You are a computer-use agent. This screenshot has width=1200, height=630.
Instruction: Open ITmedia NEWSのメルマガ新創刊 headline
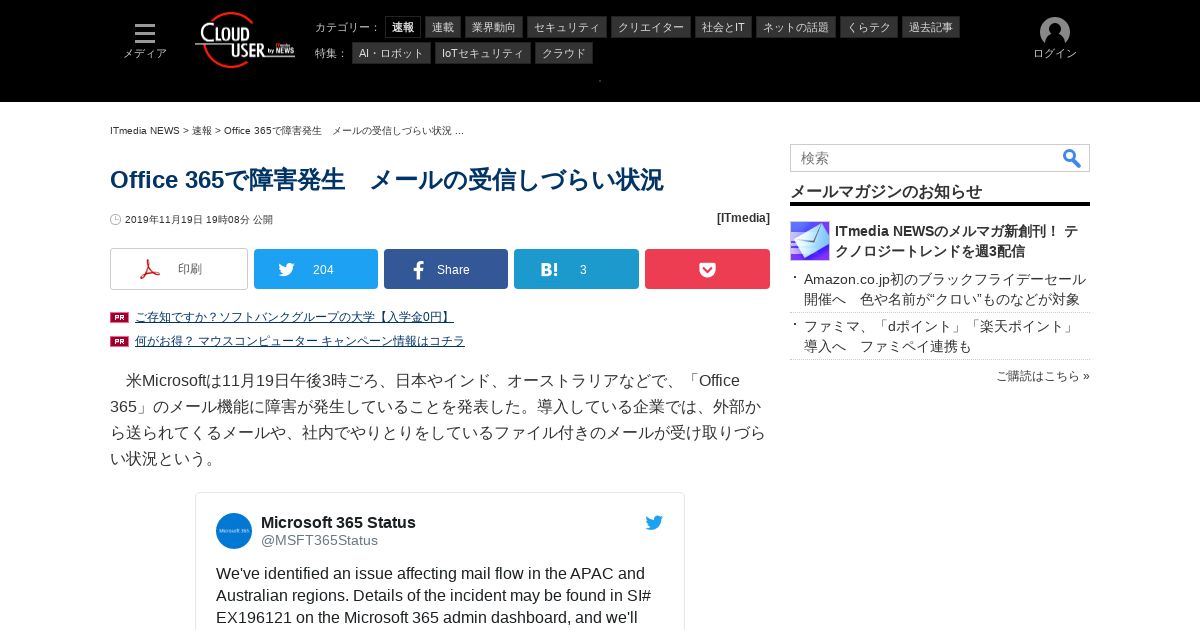click(x=956, y=241)
